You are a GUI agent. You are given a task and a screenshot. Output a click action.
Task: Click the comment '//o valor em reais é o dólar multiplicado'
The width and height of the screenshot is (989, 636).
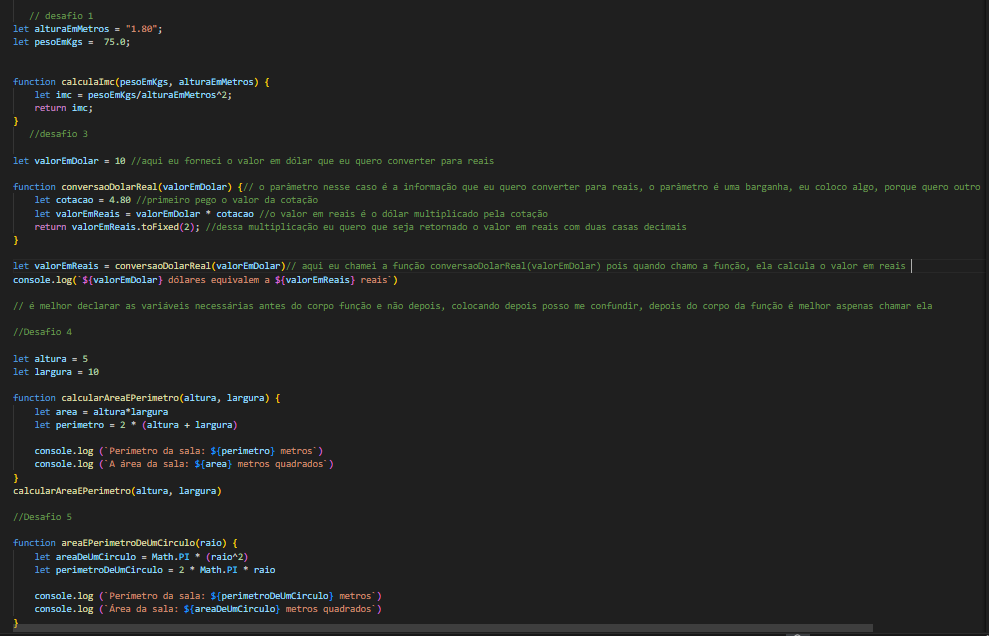[x=403, y=214]
